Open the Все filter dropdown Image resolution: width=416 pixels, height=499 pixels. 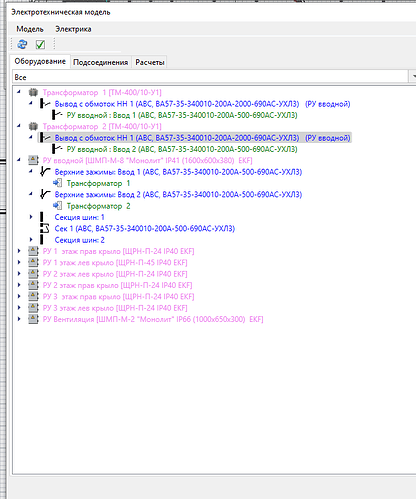[412, 77]
